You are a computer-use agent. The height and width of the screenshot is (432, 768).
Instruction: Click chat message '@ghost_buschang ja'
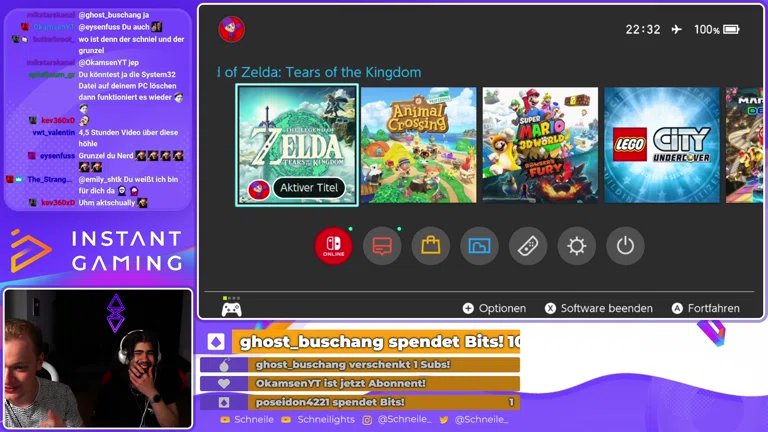114,15
